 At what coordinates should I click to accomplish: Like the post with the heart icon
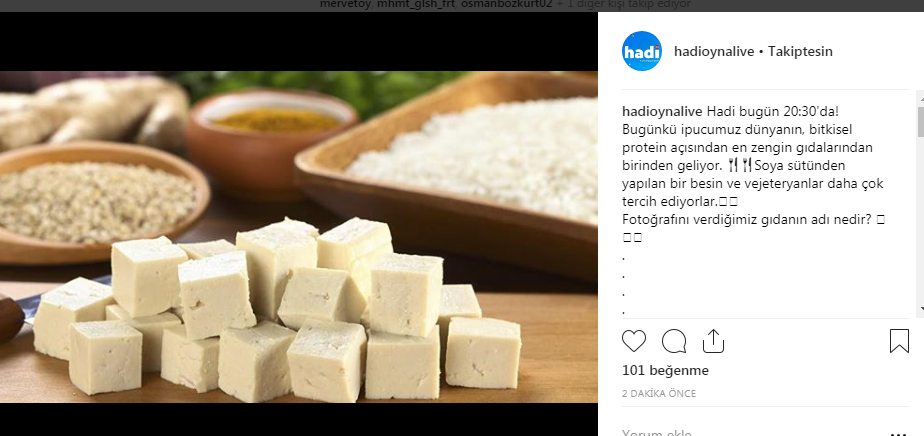click(634, 341)
